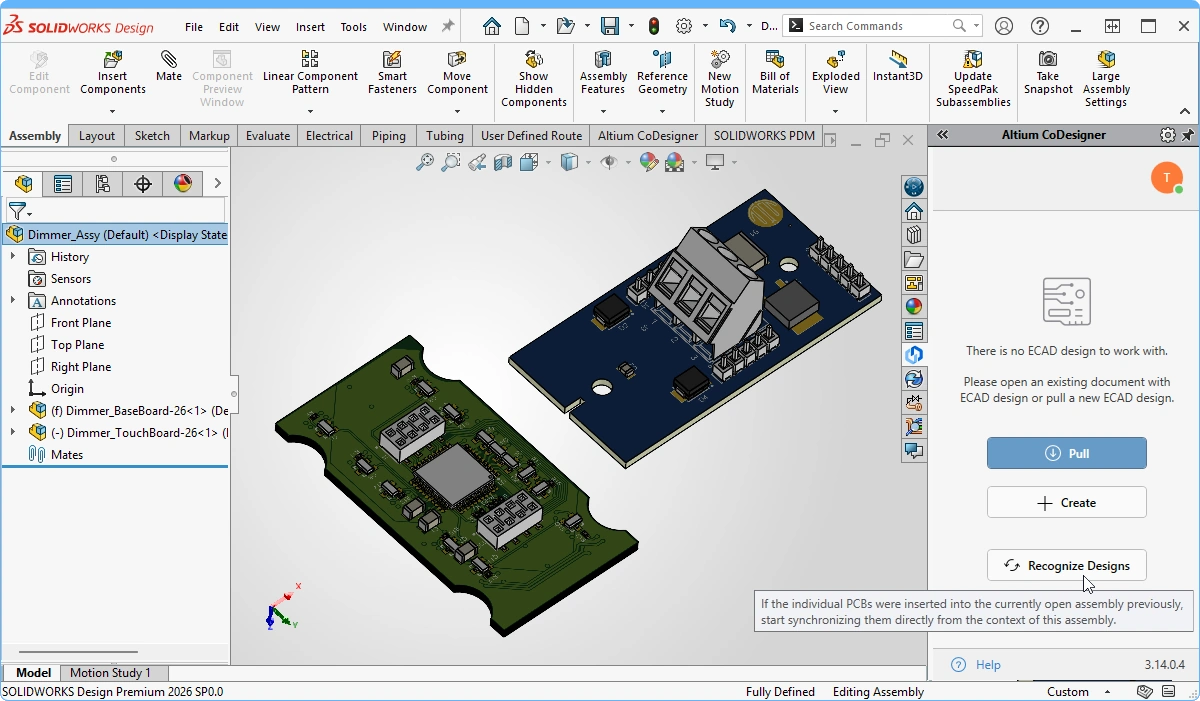Pin the SOLIDWORKS menu bar
The image size is (1200, 701).
[x=448, y=27]
